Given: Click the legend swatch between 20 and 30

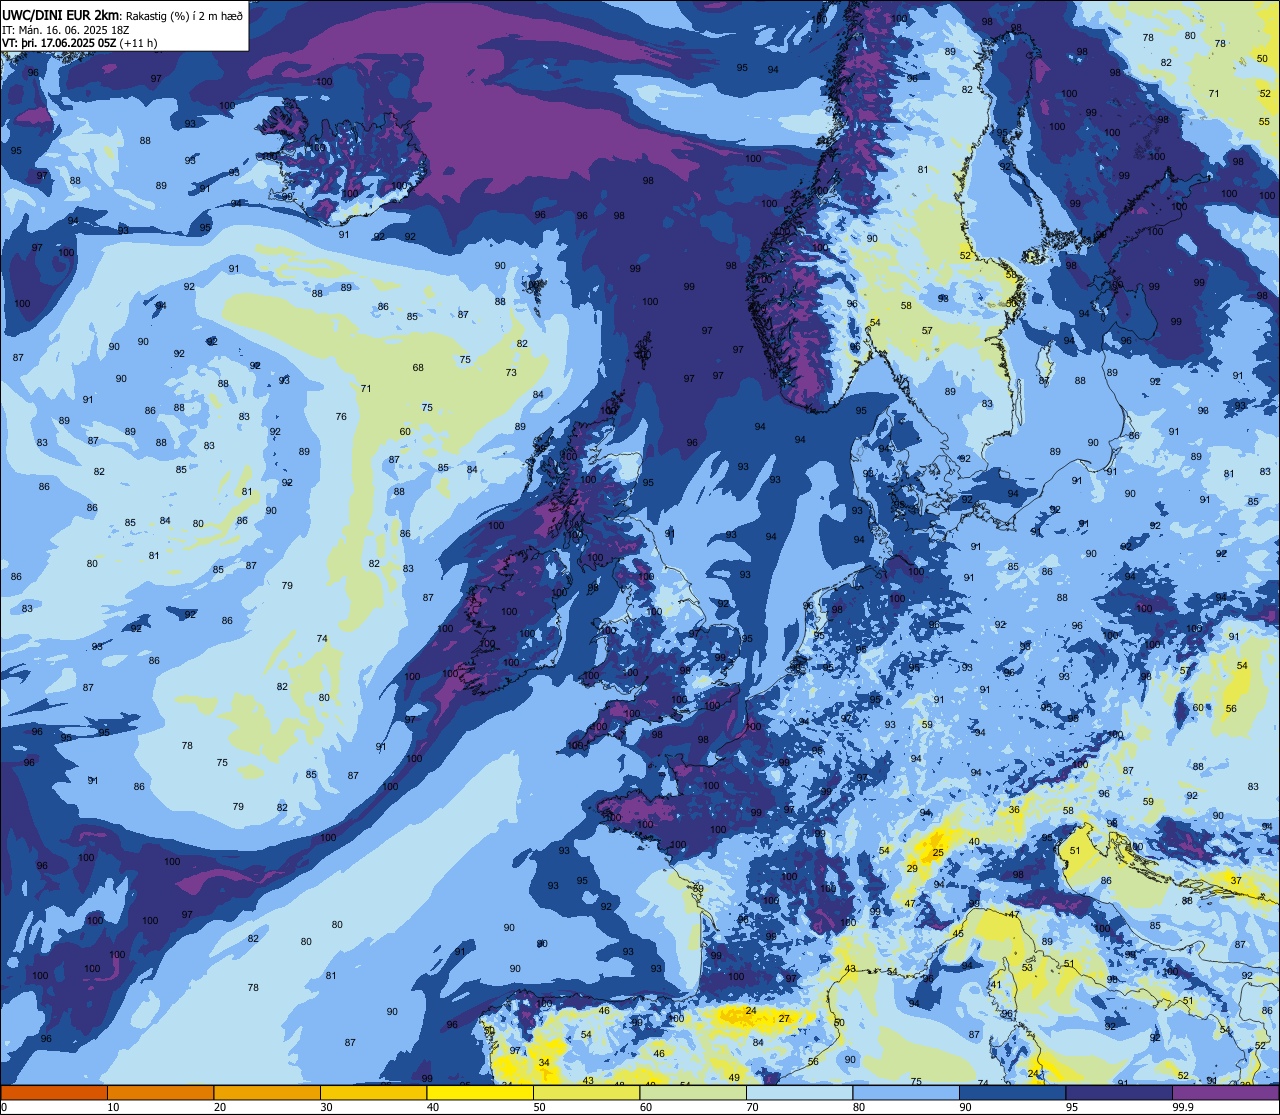Looking at the screenshot, I should pos(267,1092).
